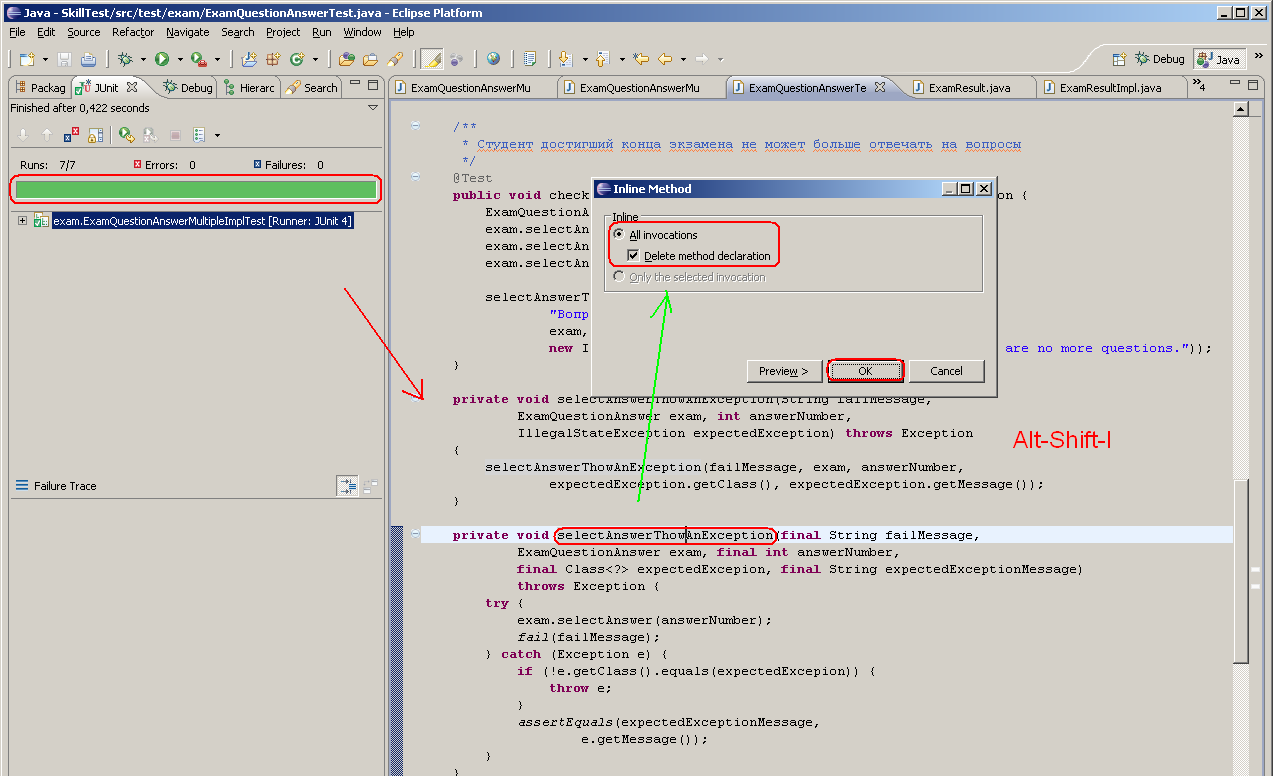Open the Refactor menu
The height and width of the screenshot is (776, 1273).
pos(132,31)
